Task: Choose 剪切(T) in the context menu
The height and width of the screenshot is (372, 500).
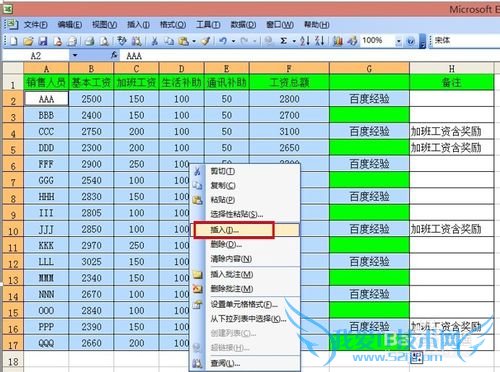Action: (245, 171)
